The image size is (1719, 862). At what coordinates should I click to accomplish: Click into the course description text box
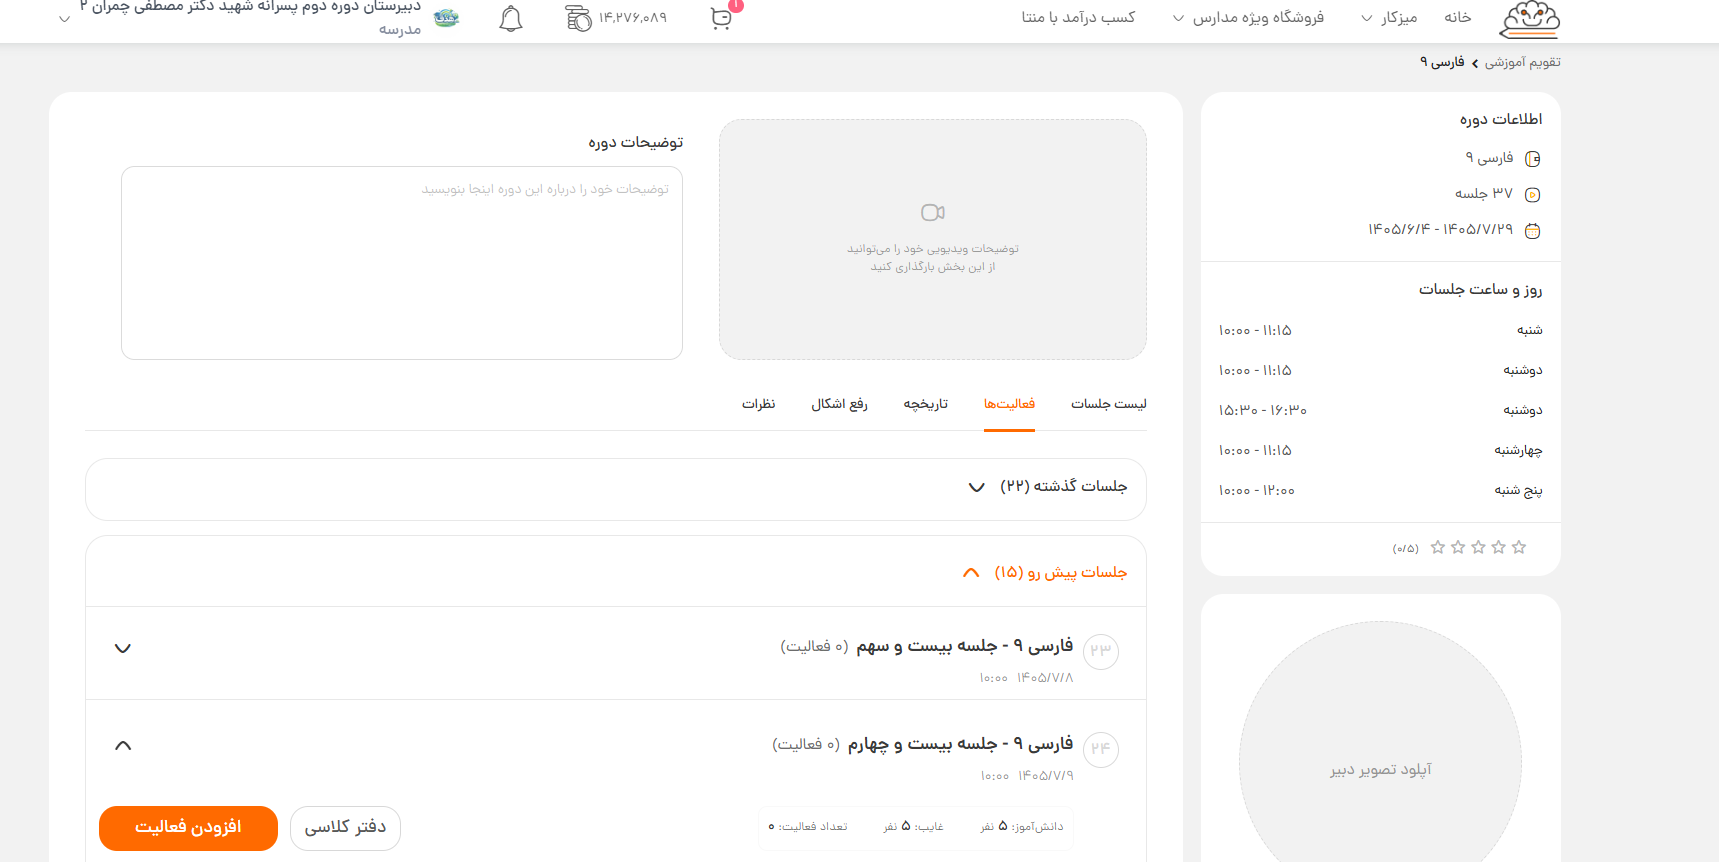(402, 263)
